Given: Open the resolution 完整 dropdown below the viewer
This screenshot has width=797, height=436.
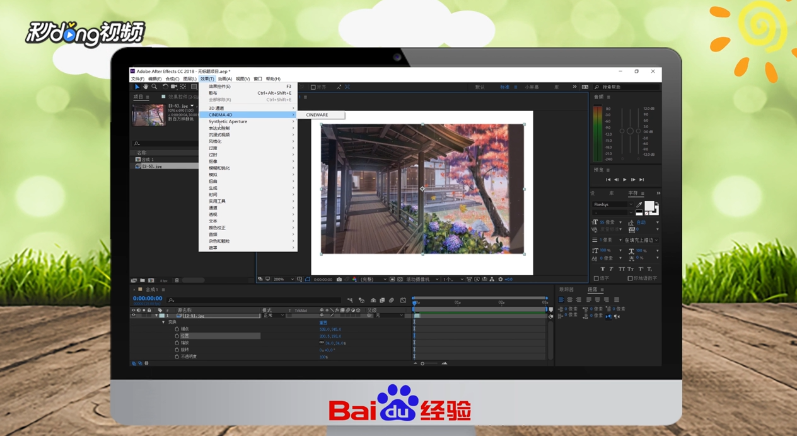Looking at the screenshot, I should coord(373,279).
